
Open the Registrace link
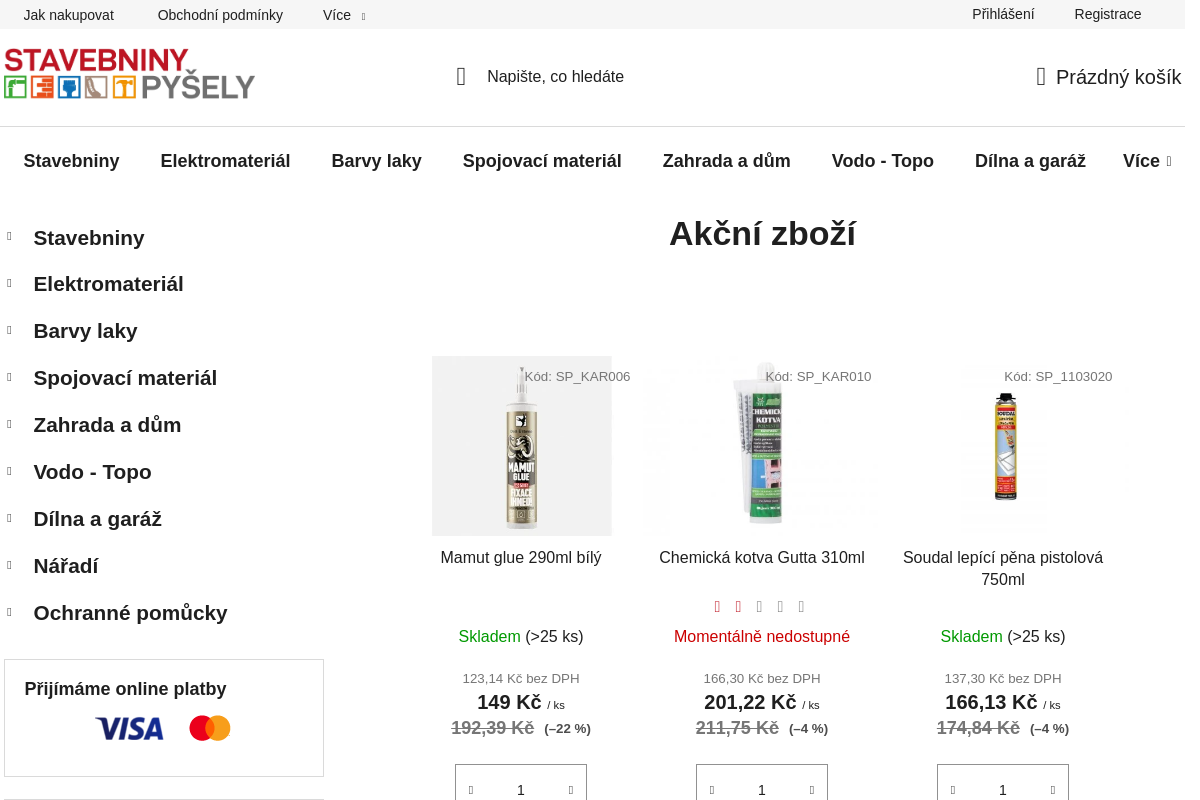click(1107, 14)
